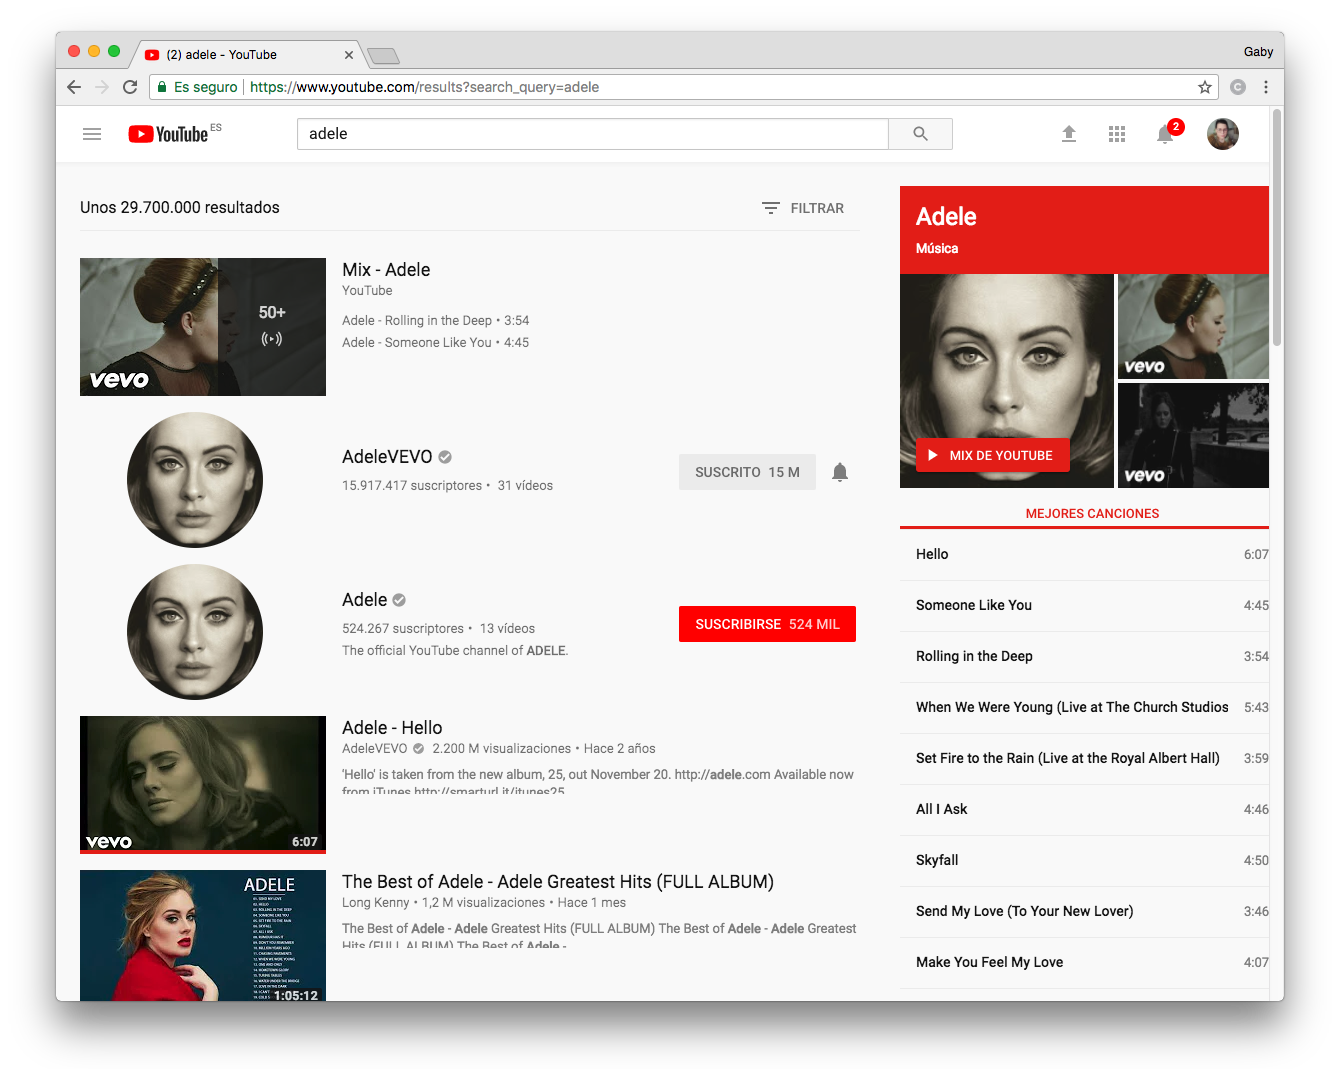
Task: Play Rolling in the Deep 3:54 song row
Action: pyautogui.click(x=1084, y=656)
